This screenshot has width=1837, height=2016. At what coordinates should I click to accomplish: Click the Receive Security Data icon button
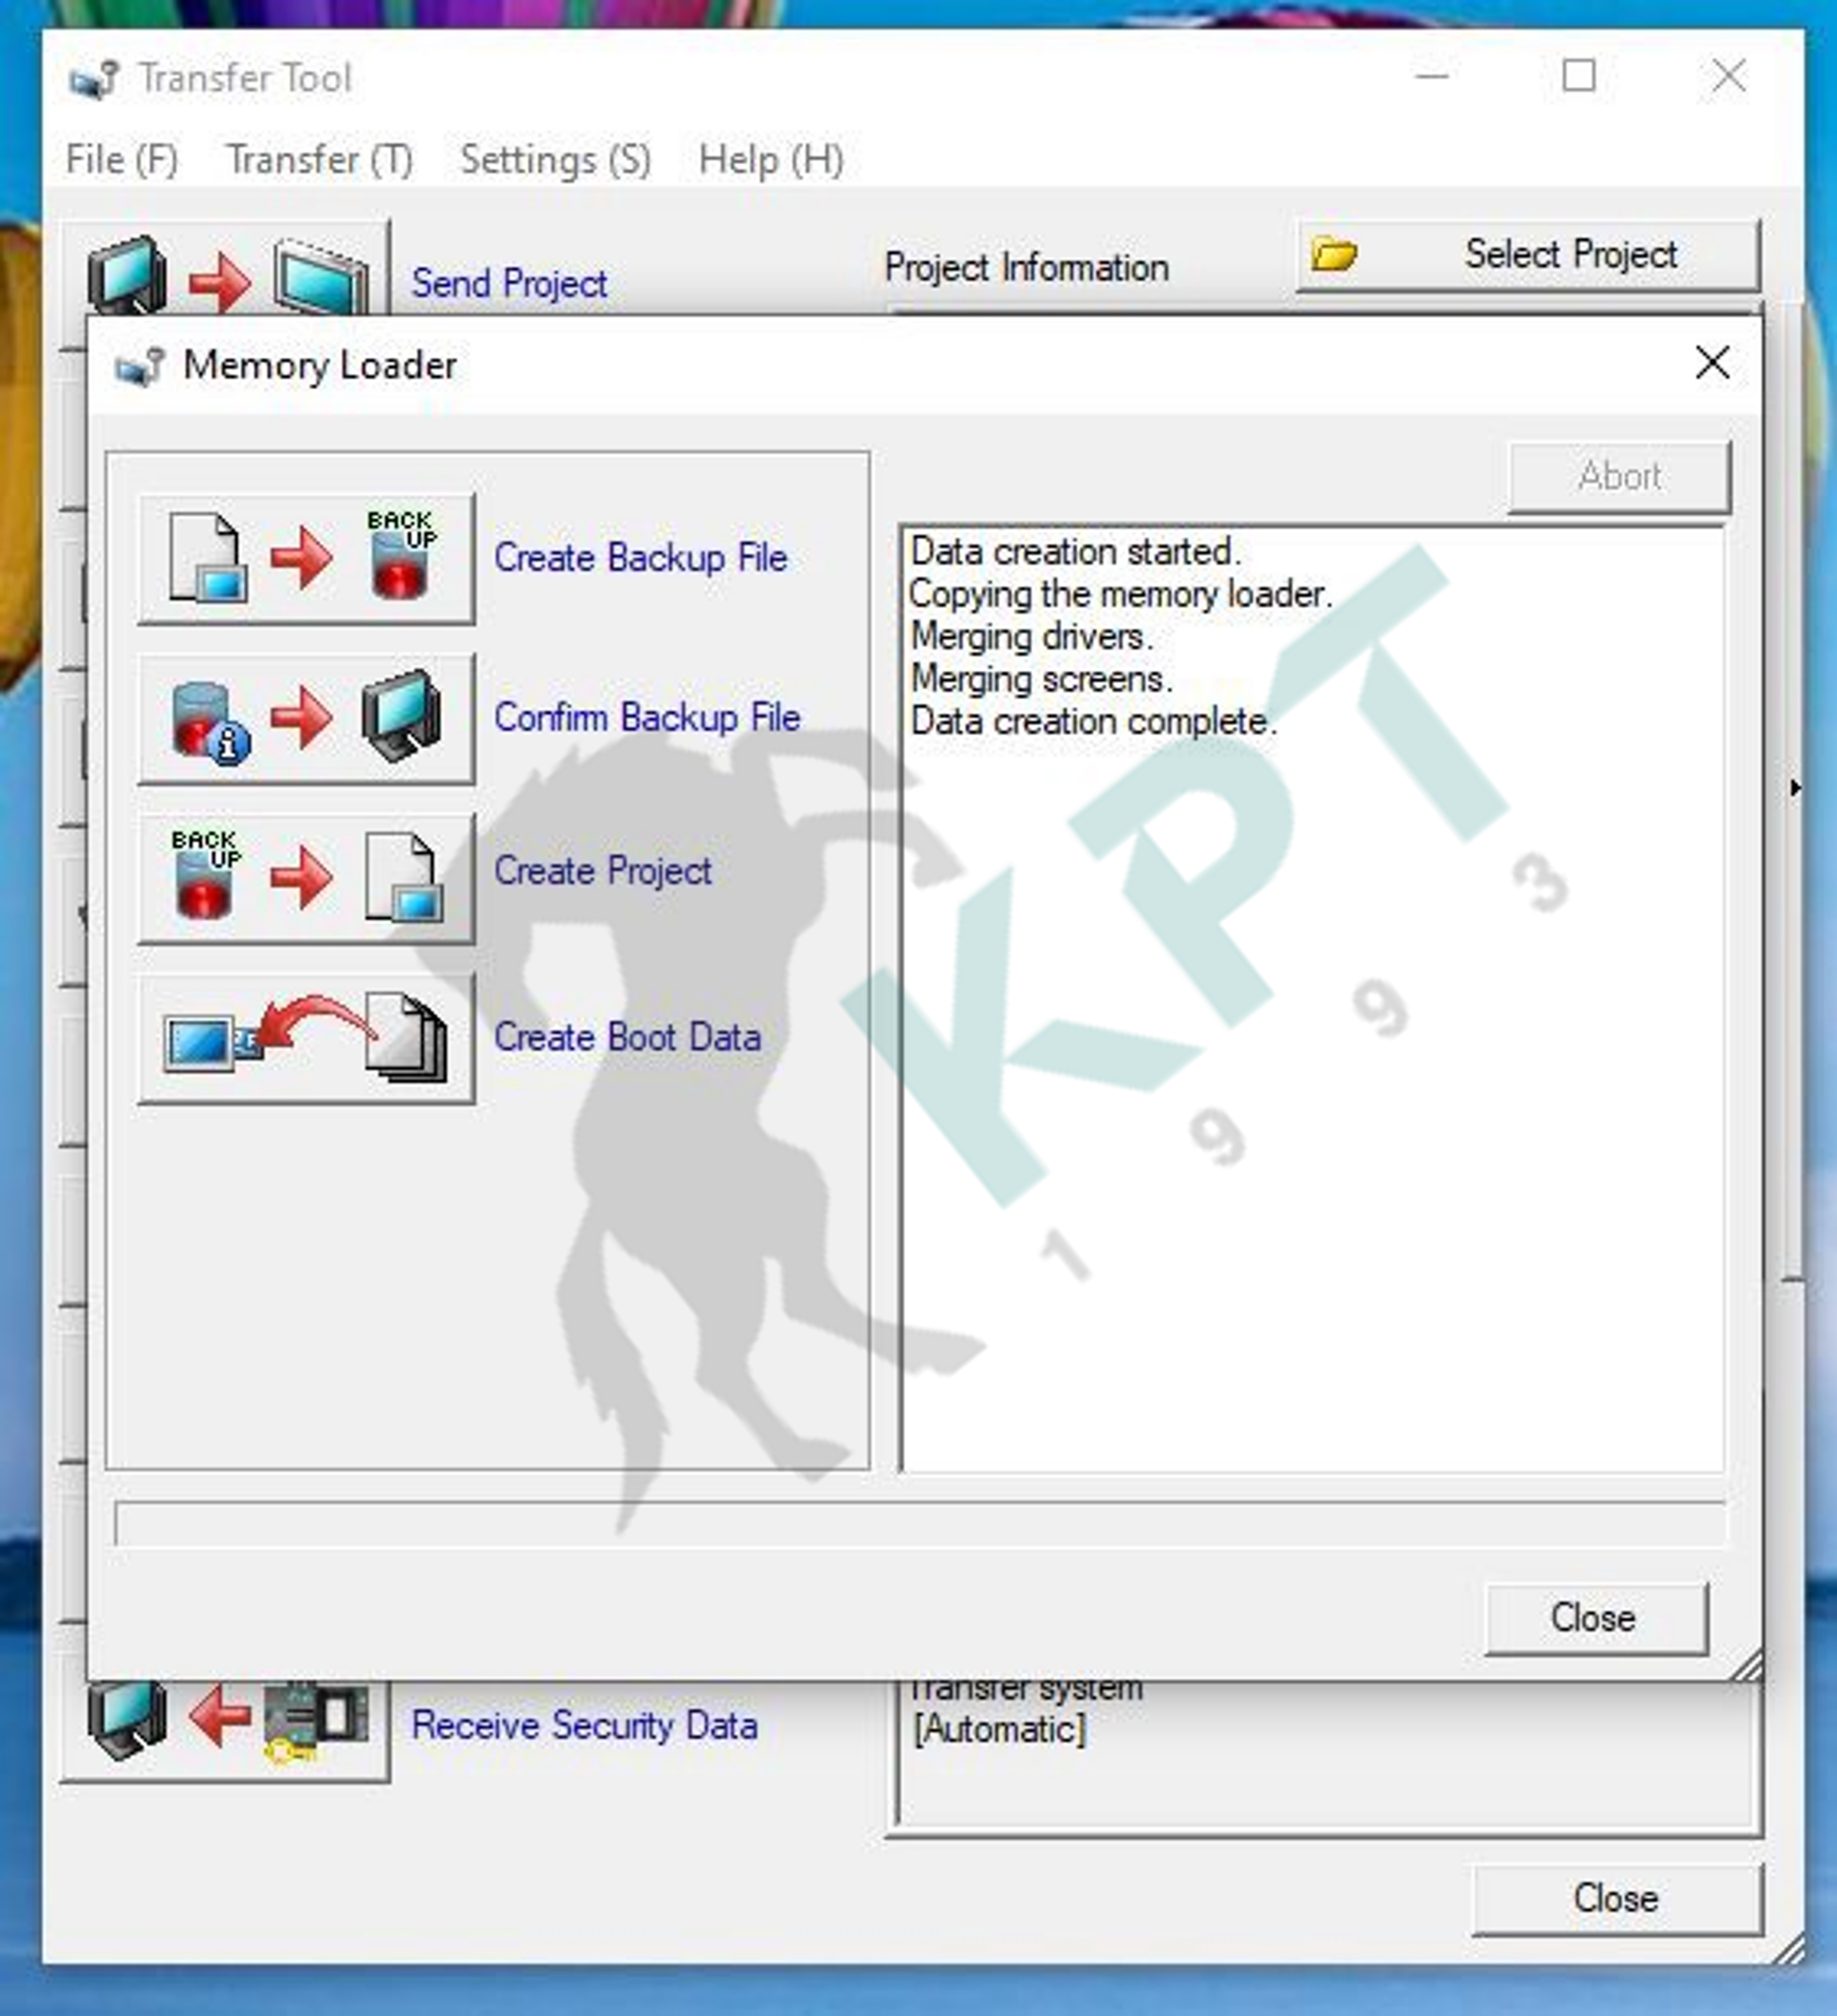click(226, 1730)
